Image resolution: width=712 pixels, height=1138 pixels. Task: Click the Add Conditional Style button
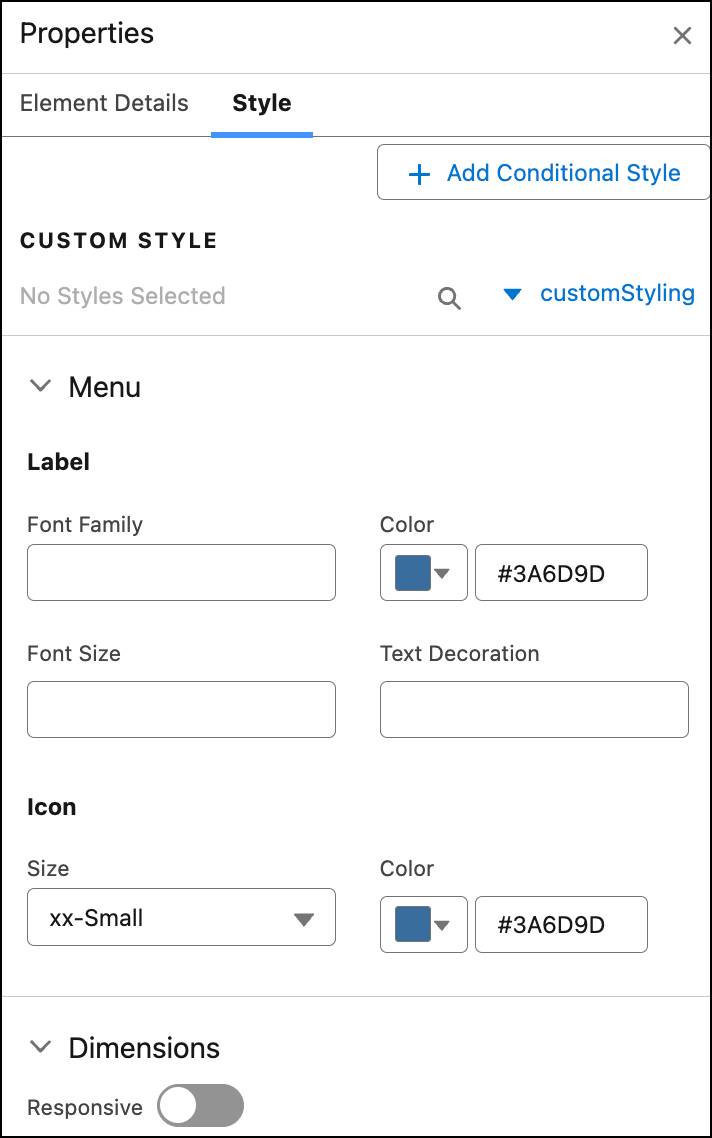pos(543,172)
